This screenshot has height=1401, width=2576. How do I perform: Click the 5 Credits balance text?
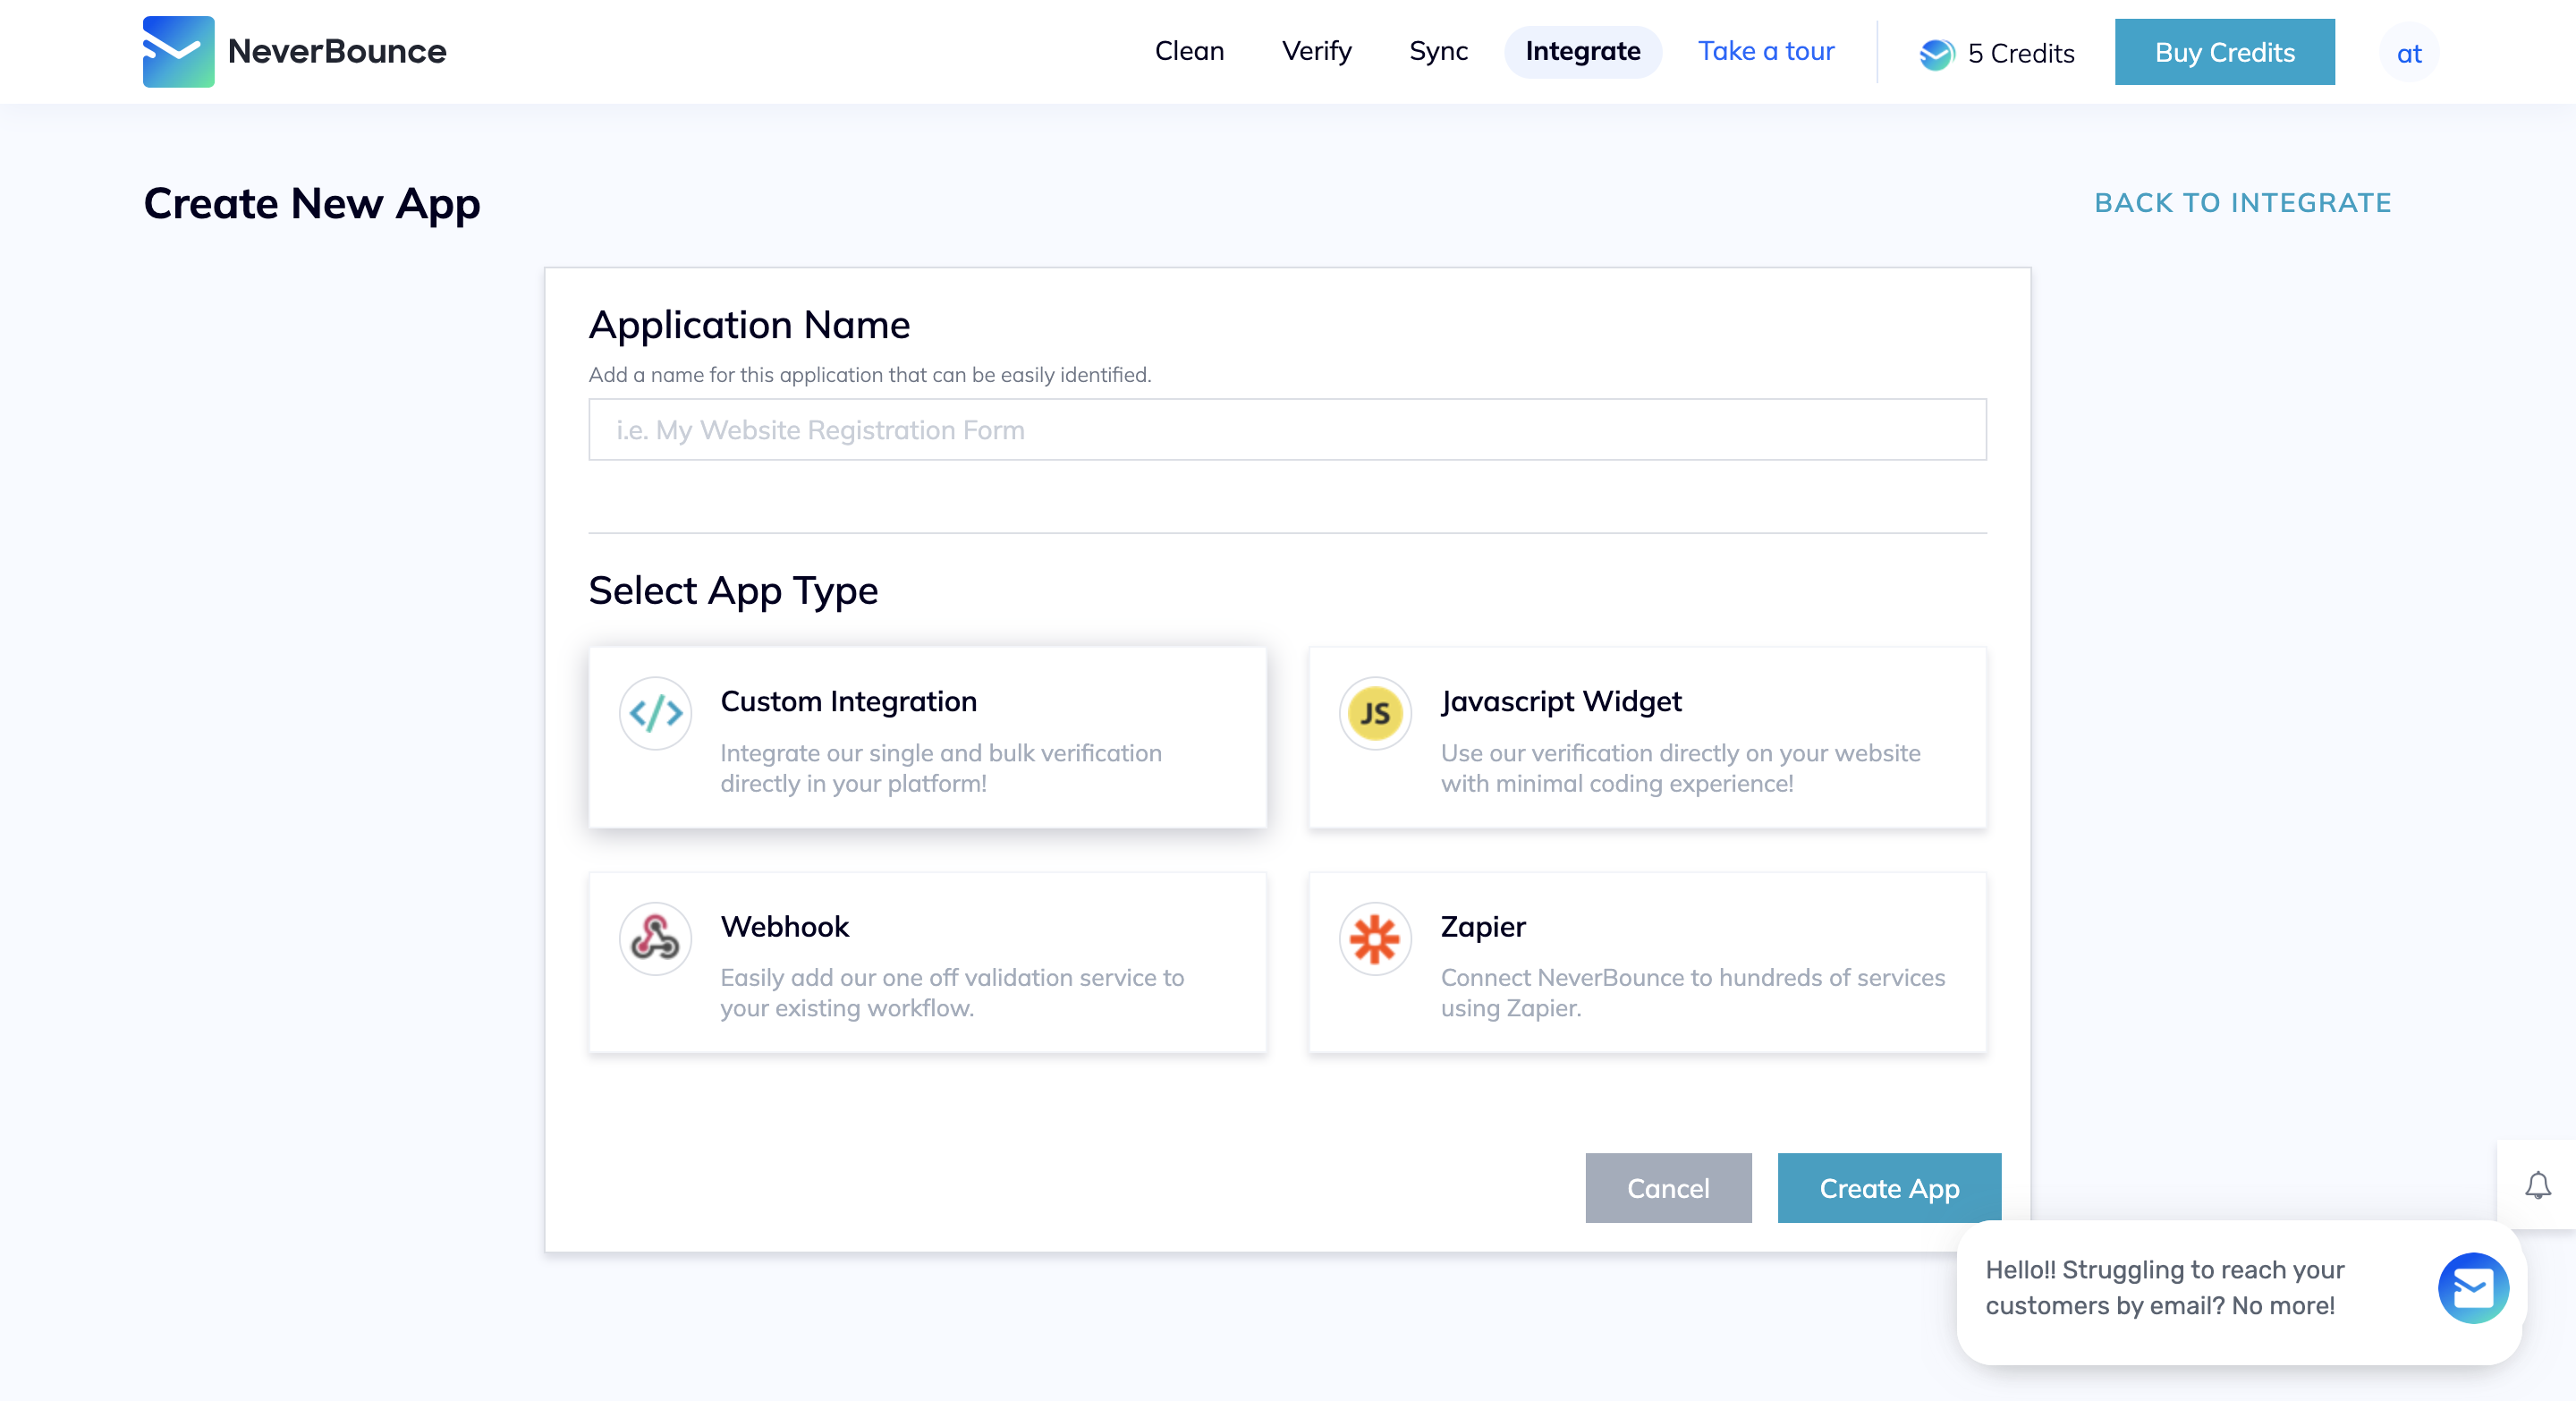coord(2020,53)
